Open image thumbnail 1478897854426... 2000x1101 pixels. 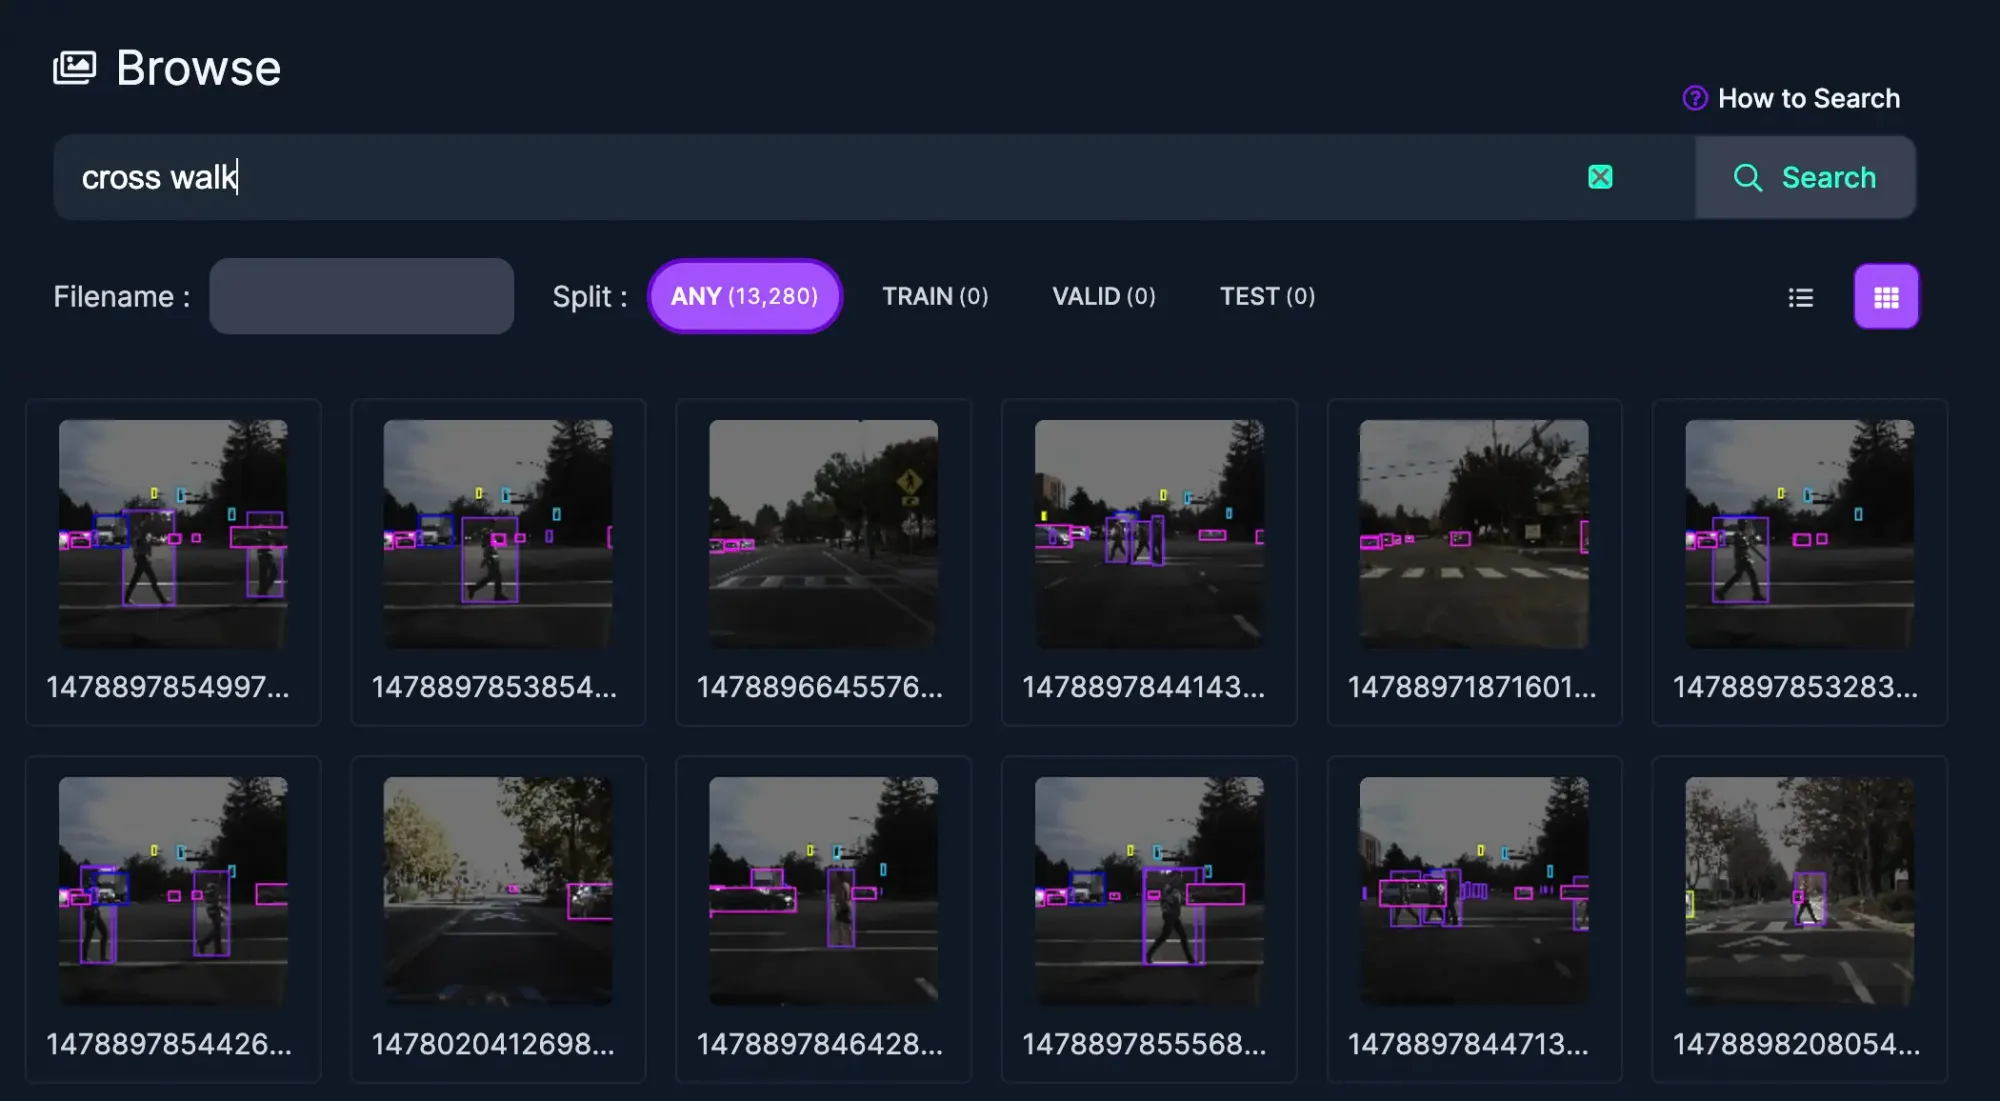tap(173, 891)
